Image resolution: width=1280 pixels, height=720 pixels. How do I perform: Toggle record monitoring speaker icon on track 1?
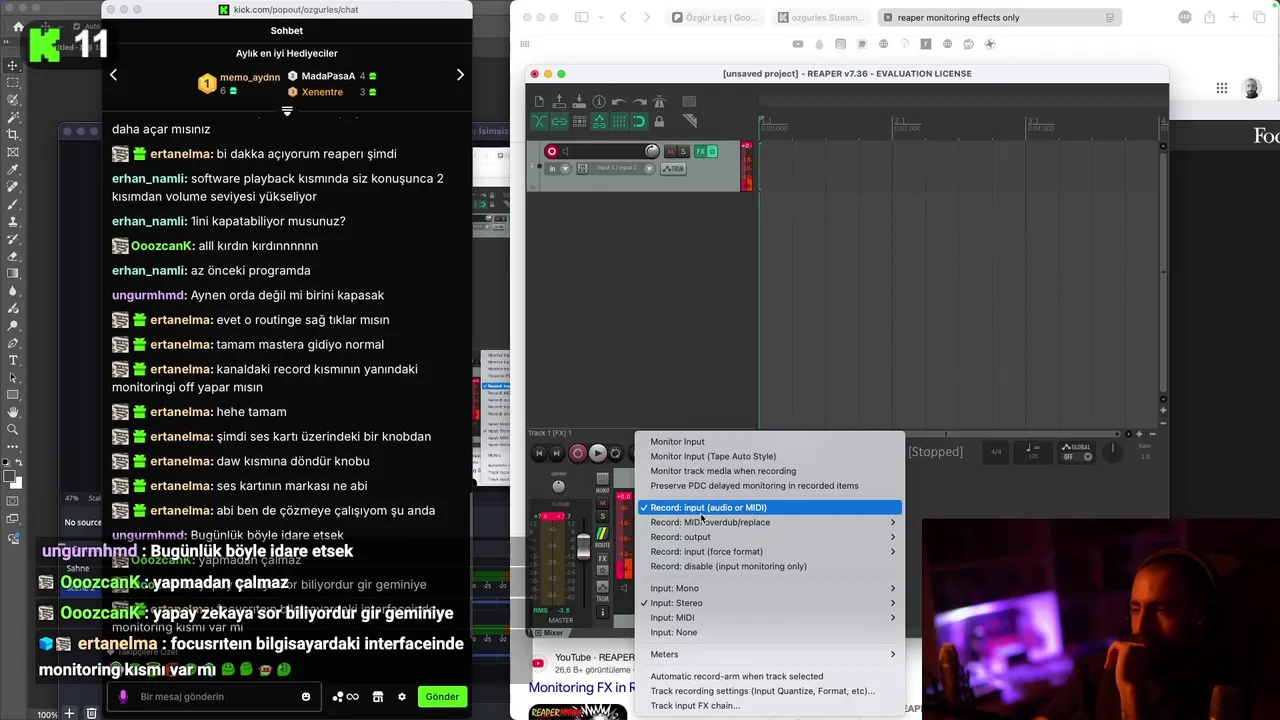pos(565,152)
